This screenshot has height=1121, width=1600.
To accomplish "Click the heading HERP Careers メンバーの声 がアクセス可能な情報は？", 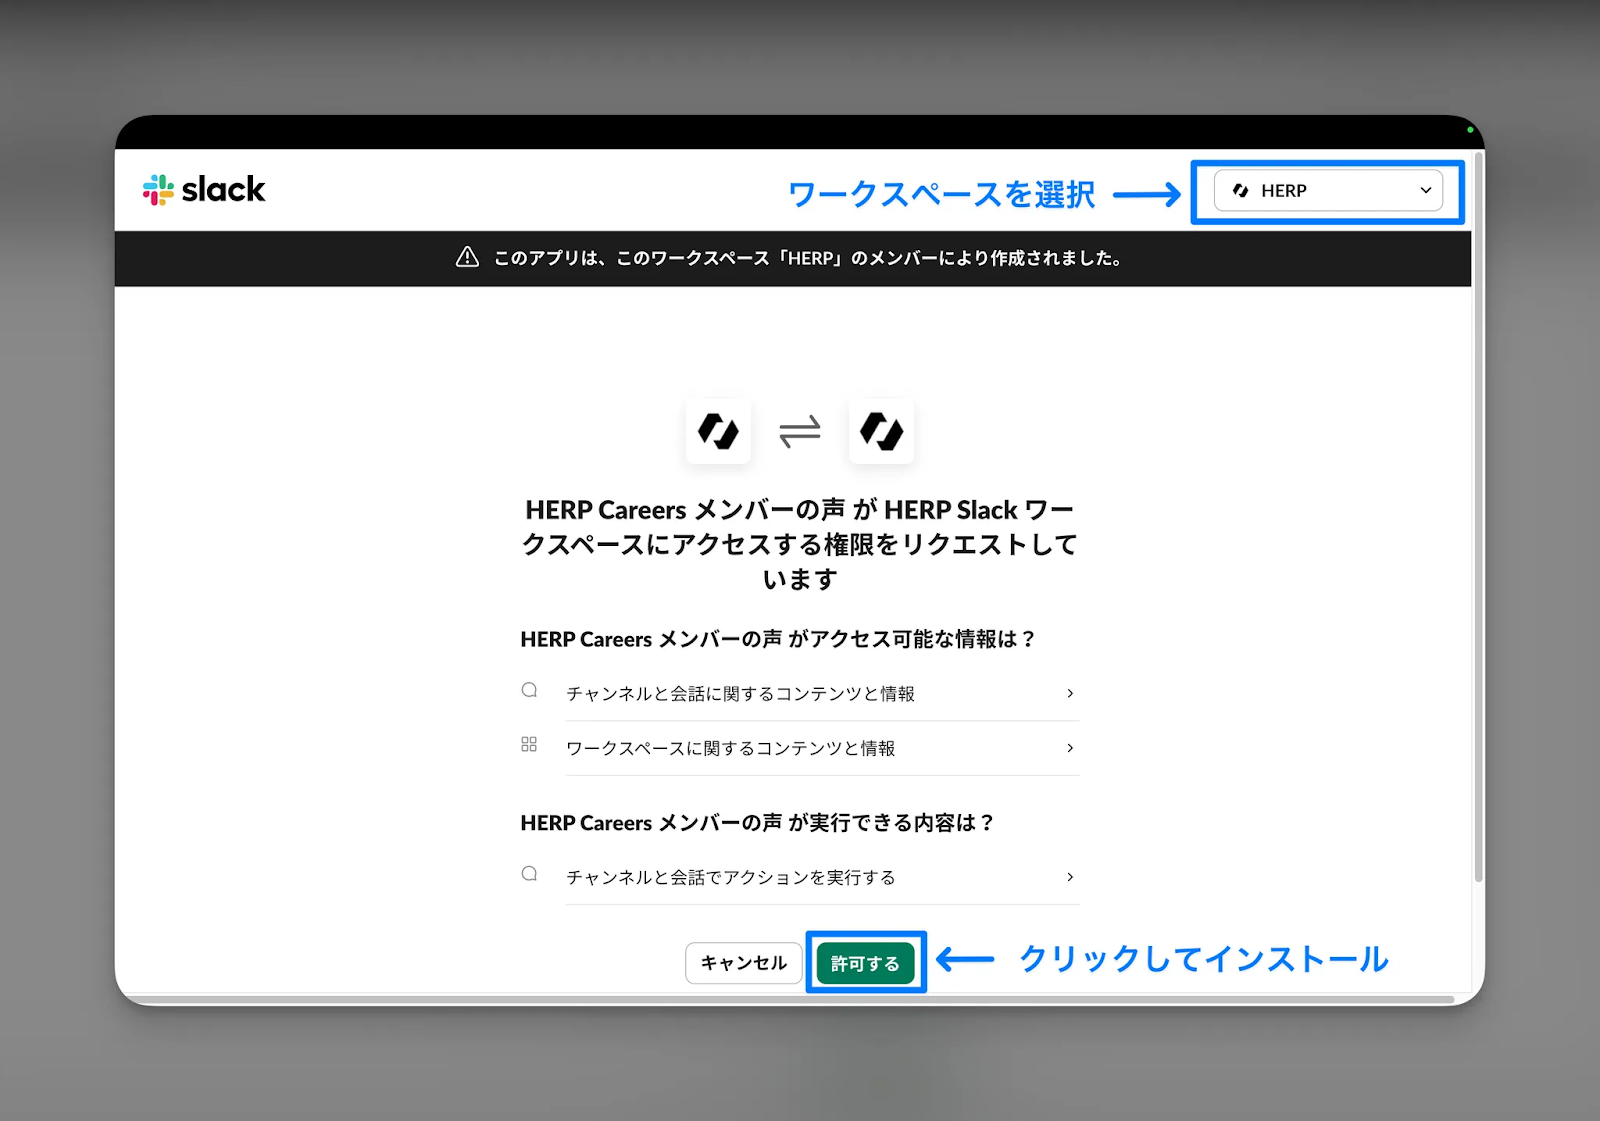I will (778, 639).
